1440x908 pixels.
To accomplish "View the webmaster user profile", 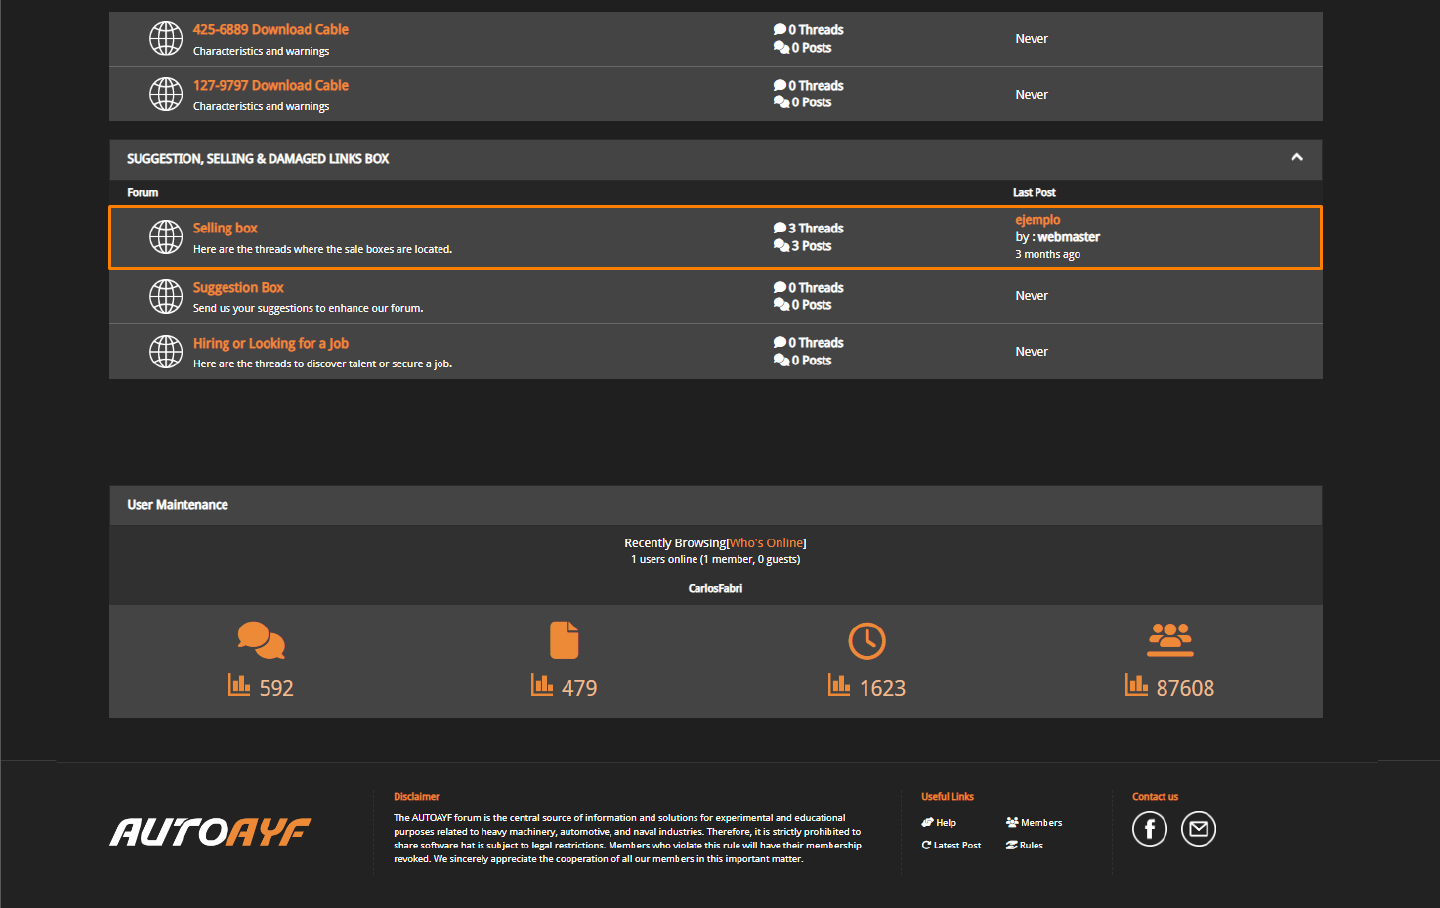I will pyautogui.click(x=1068, y=237).
